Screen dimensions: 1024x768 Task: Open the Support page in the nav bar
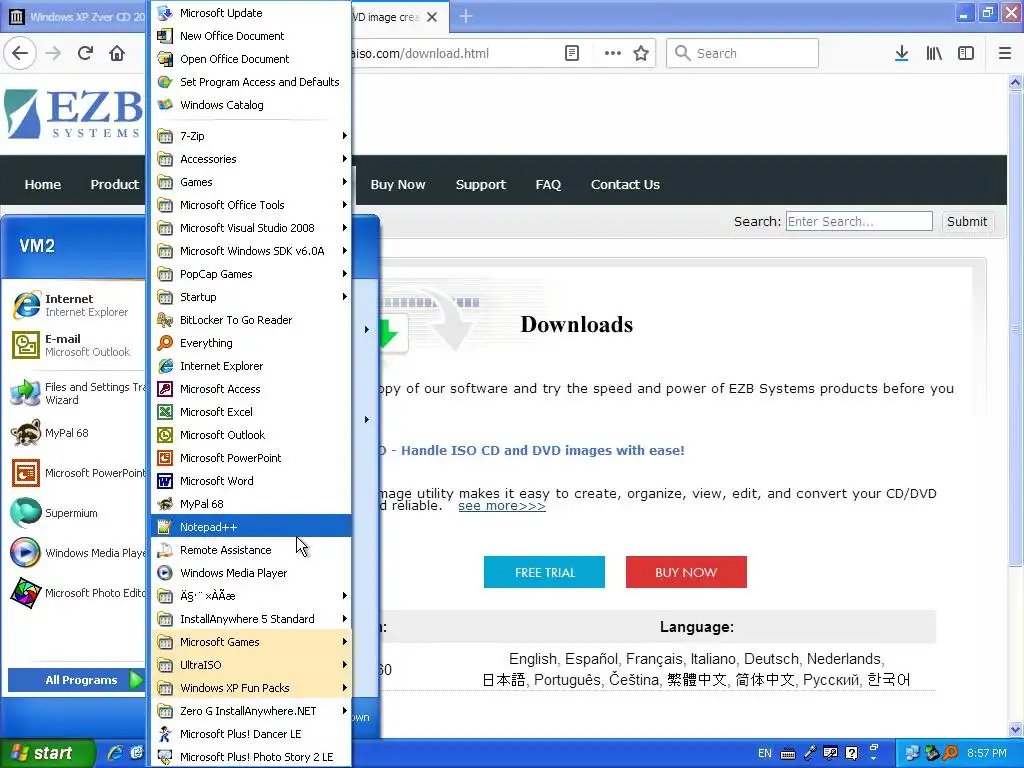point(481,185)
